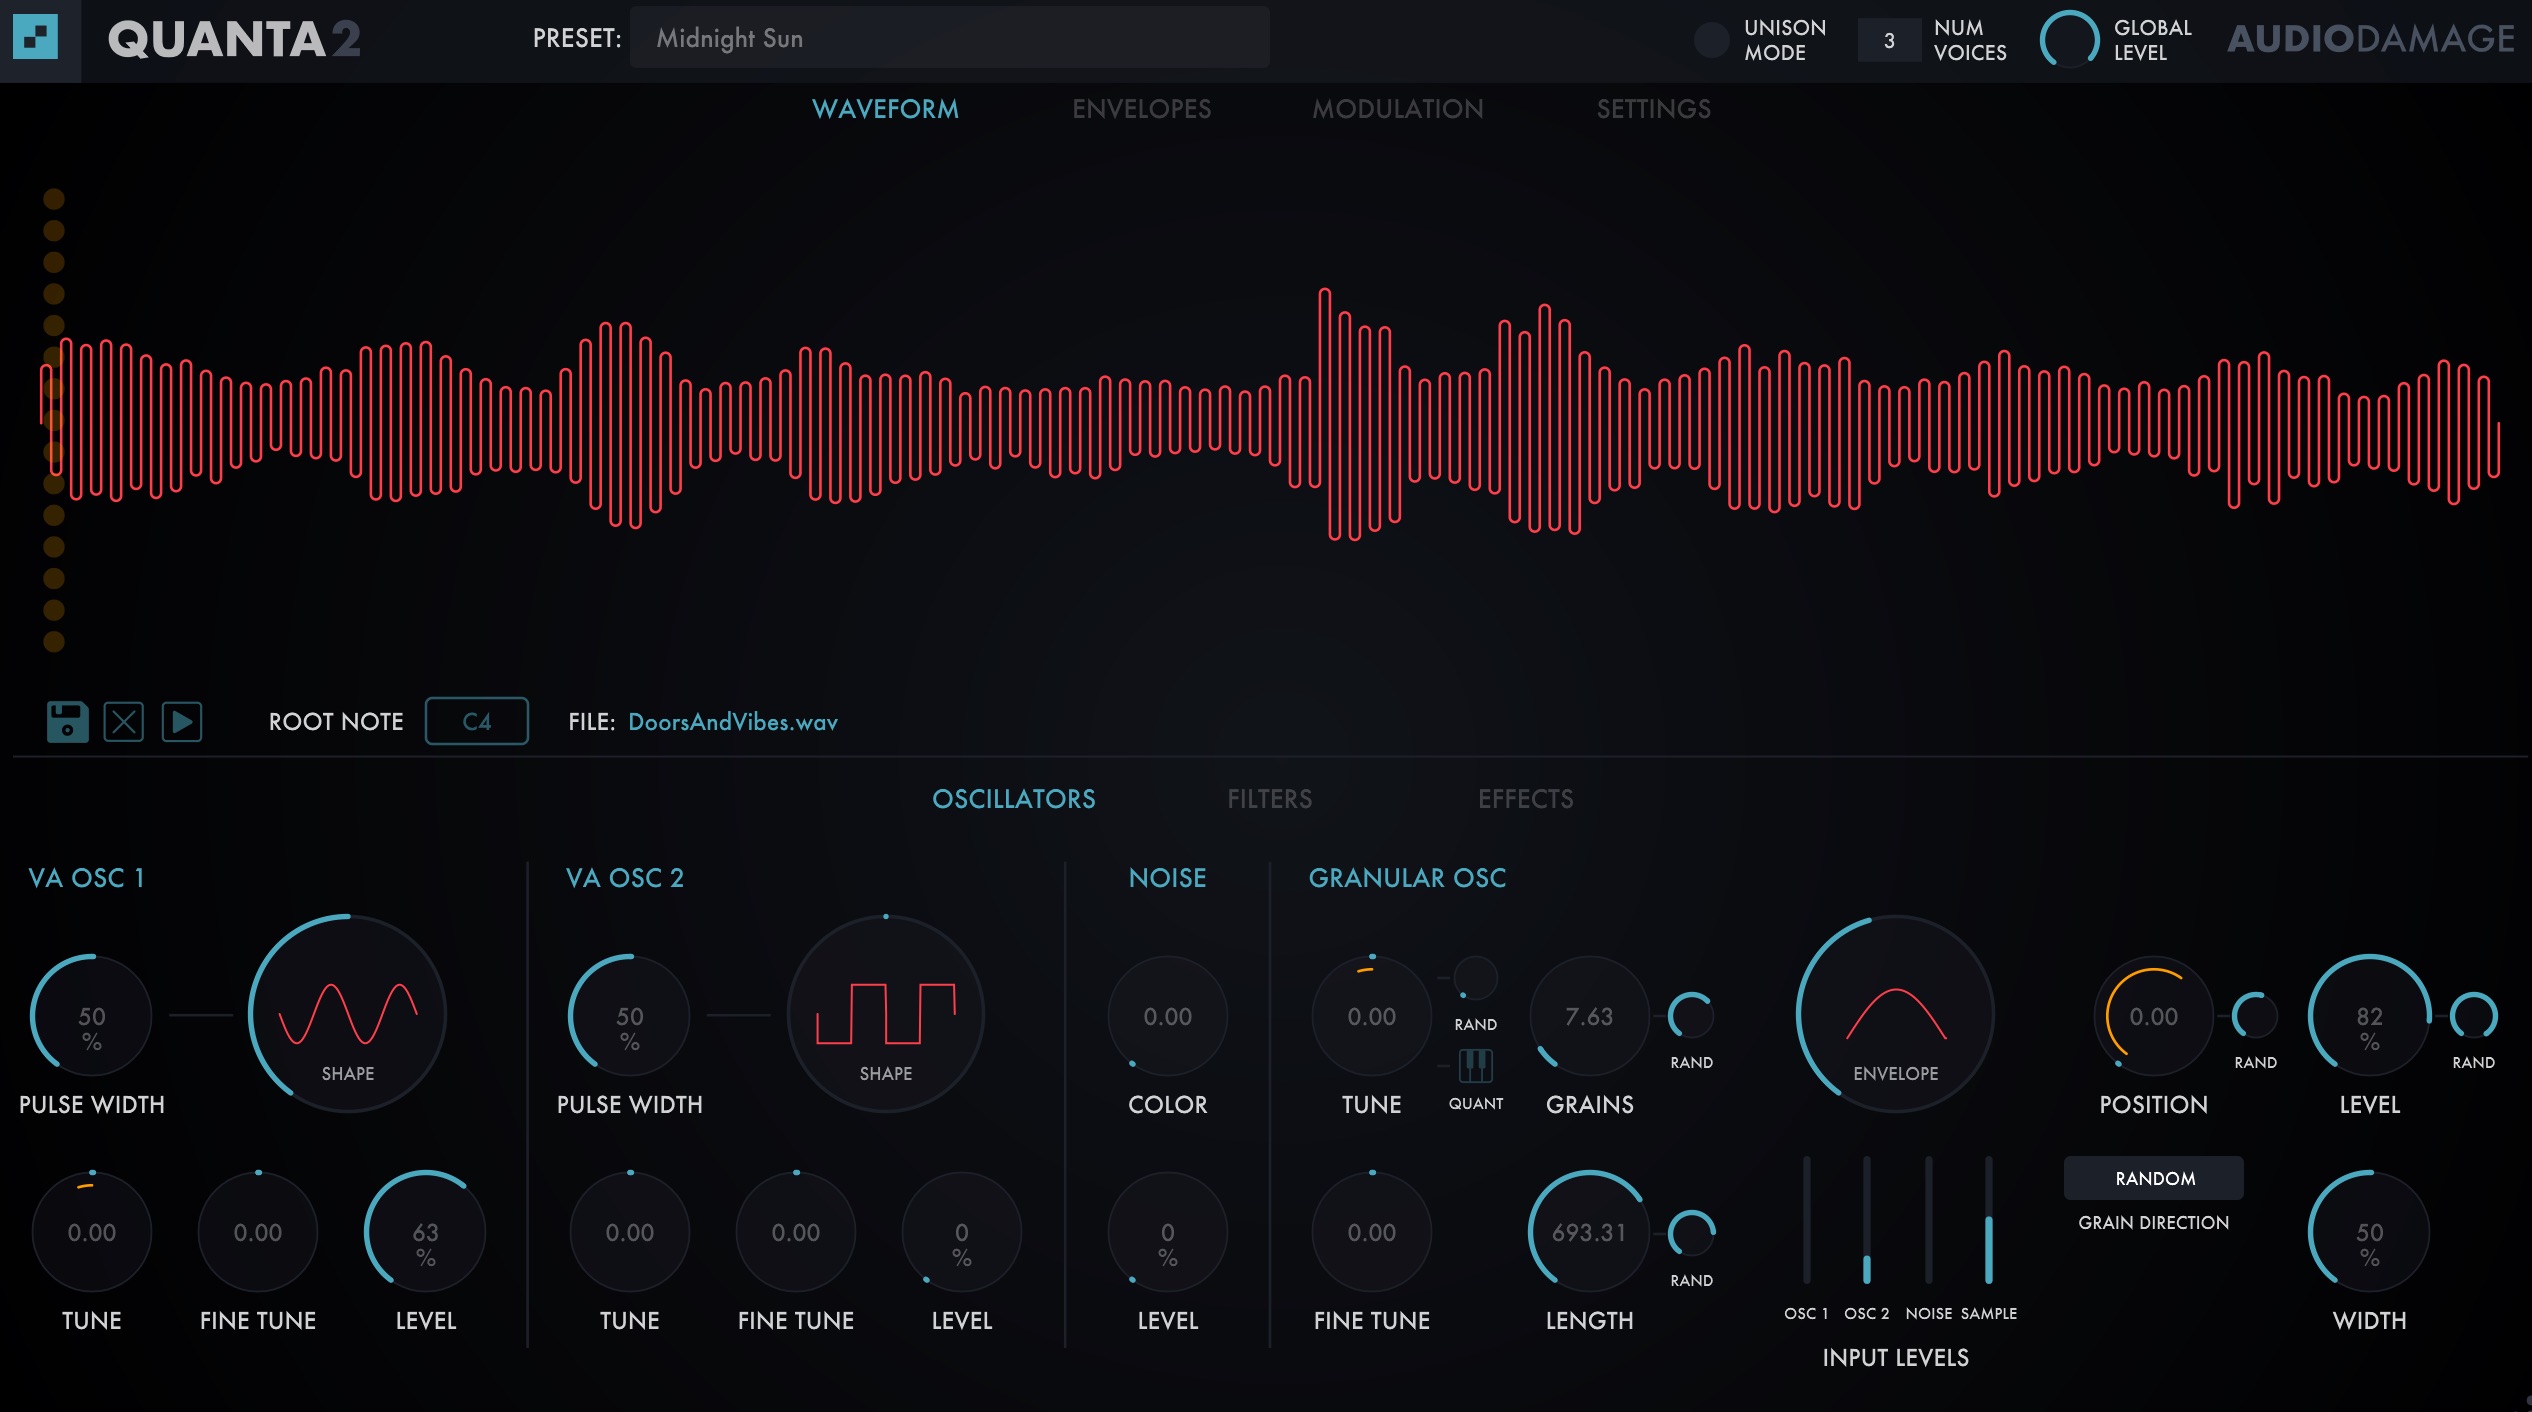2532x1412 pixels.
Task: Toggle the Random grain direction button
Action: coord(2153,1178)
